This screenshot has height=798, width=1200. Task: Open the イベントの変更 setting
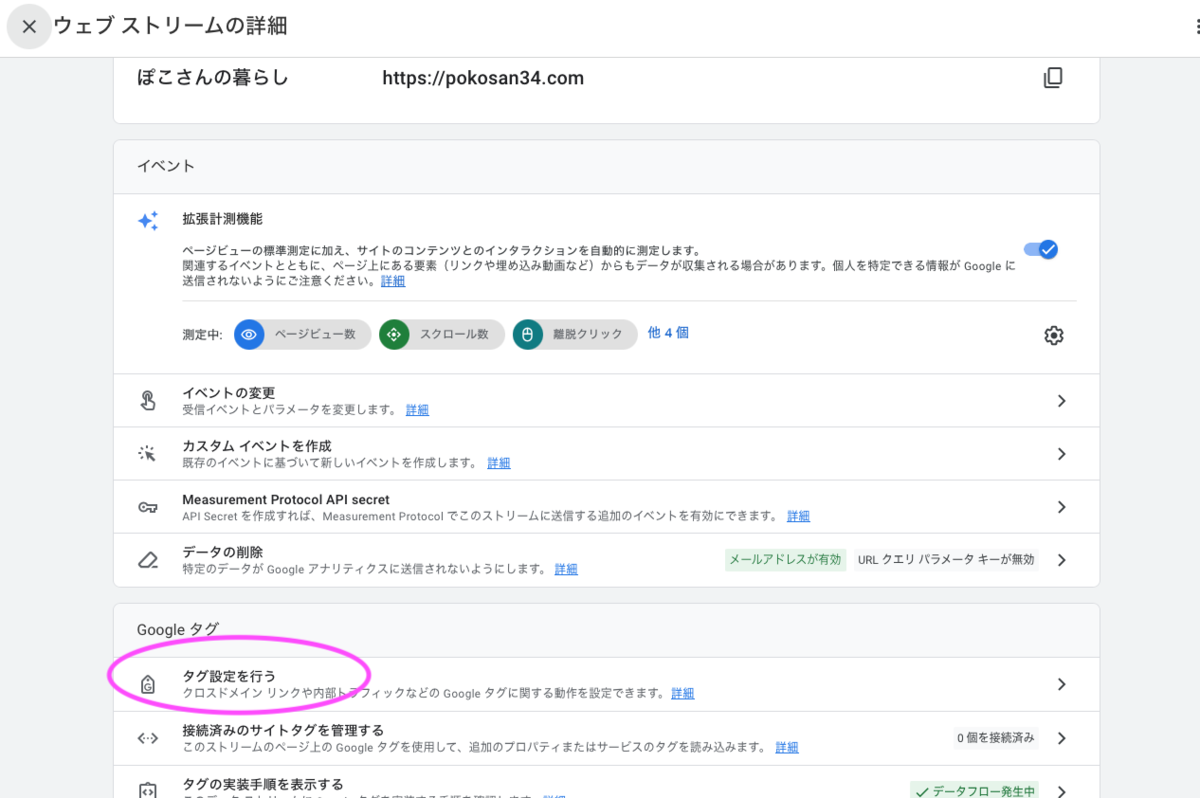coord(606,401)
